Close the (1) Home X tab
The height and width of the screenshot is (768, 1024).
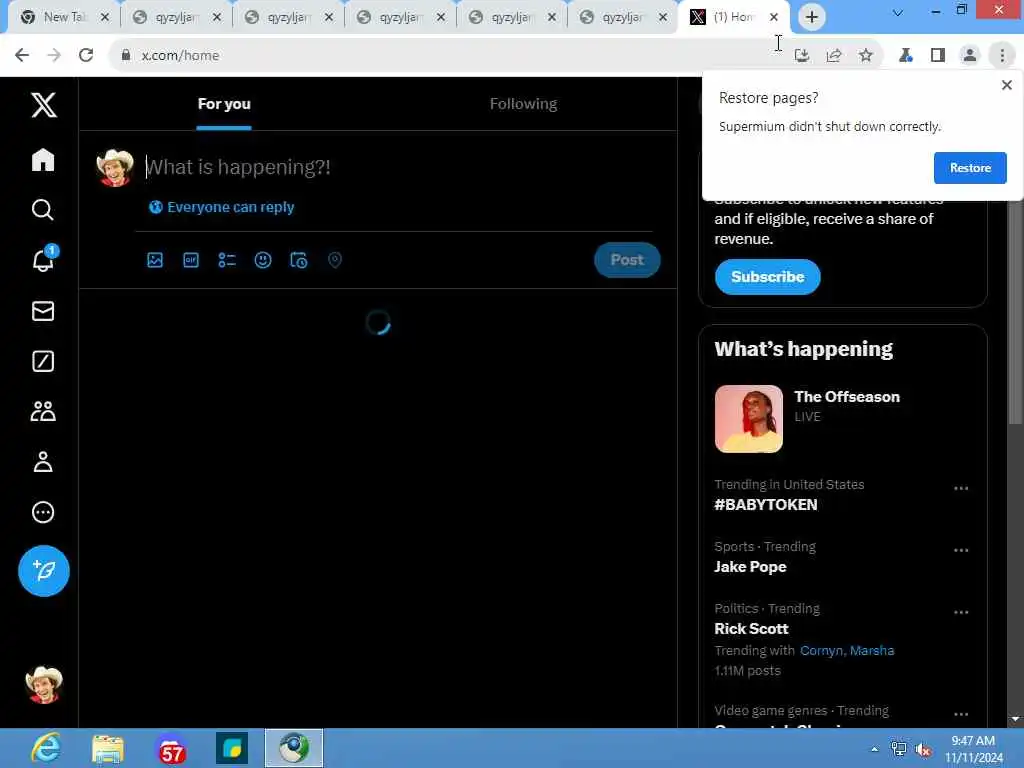774,17
